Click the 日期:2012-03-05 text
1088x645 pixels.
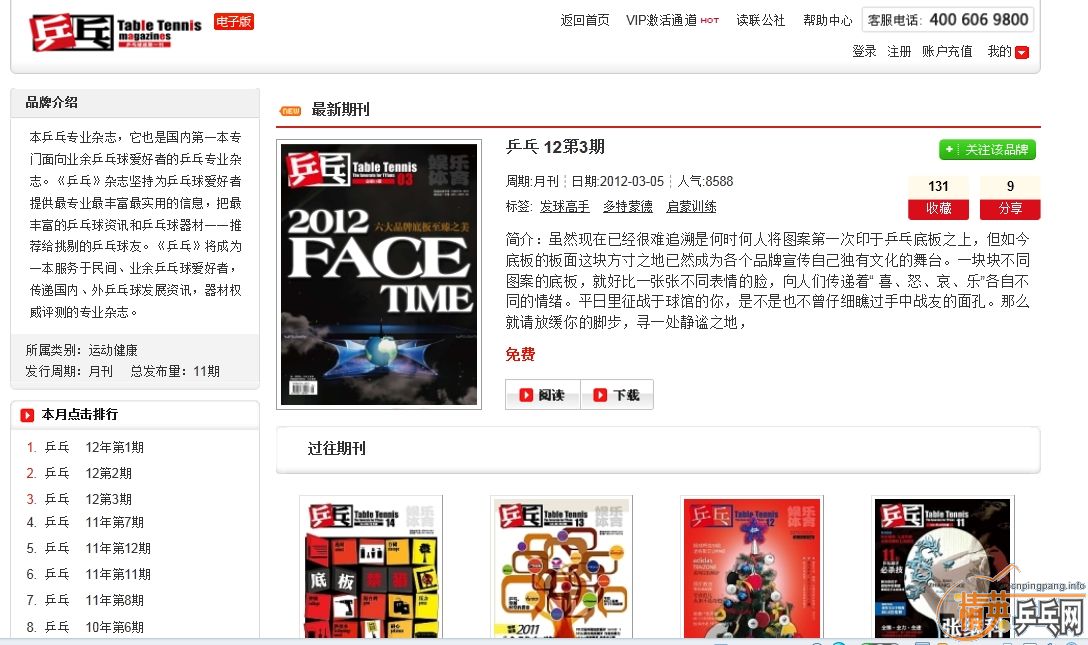618,182
